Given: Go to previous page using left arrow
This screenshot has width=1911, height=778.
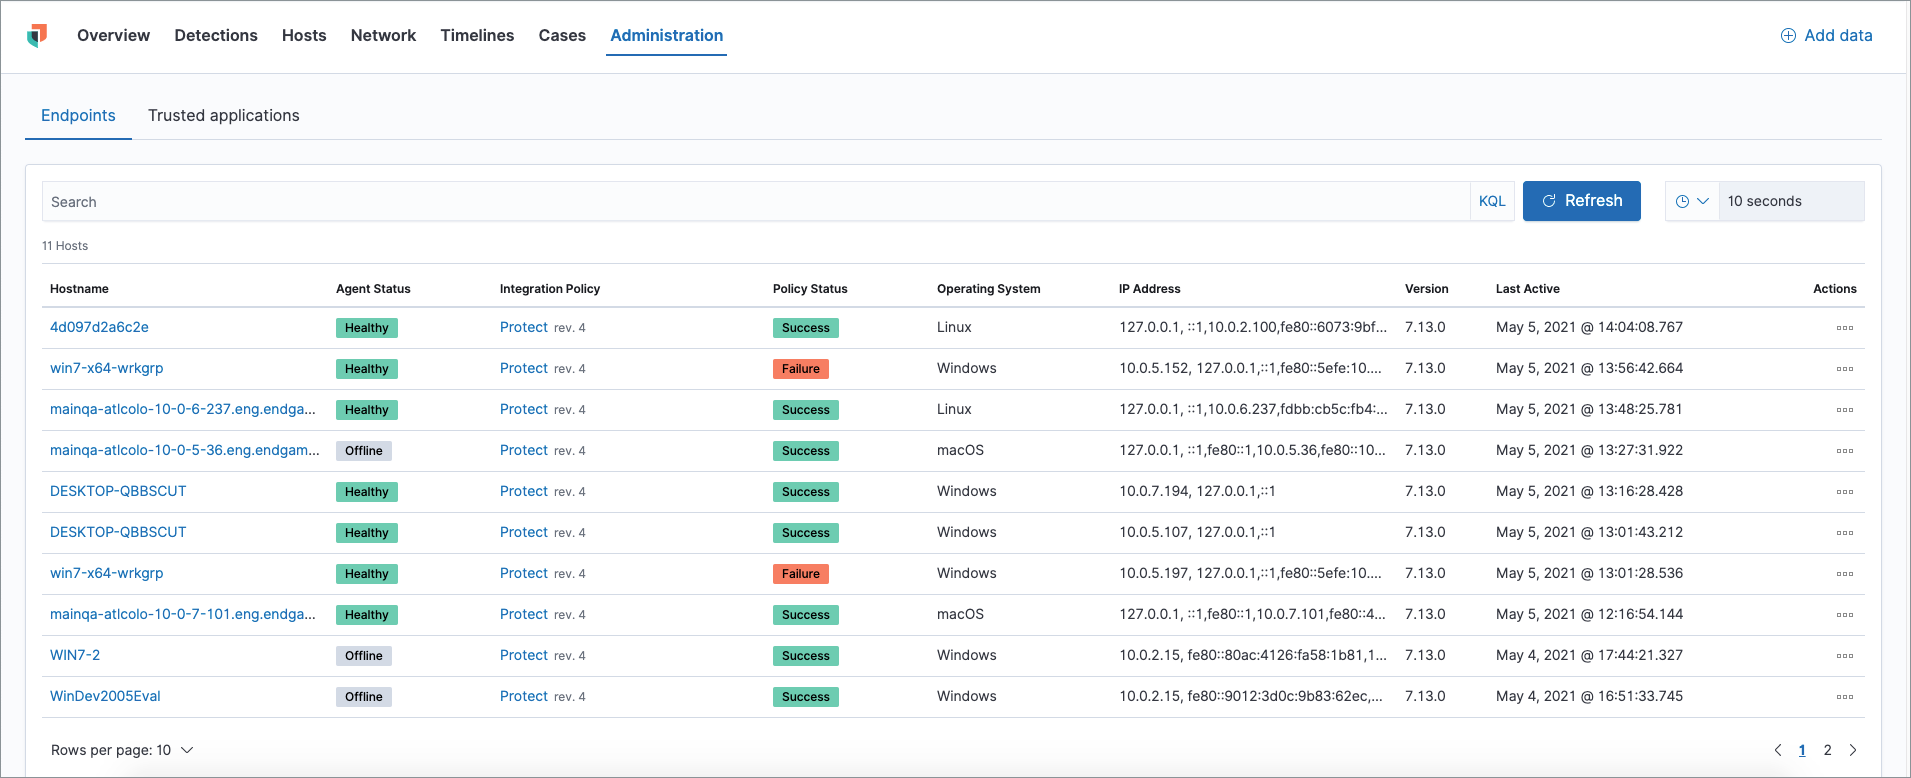Looking at the screenshot, I should (1777, 750).
